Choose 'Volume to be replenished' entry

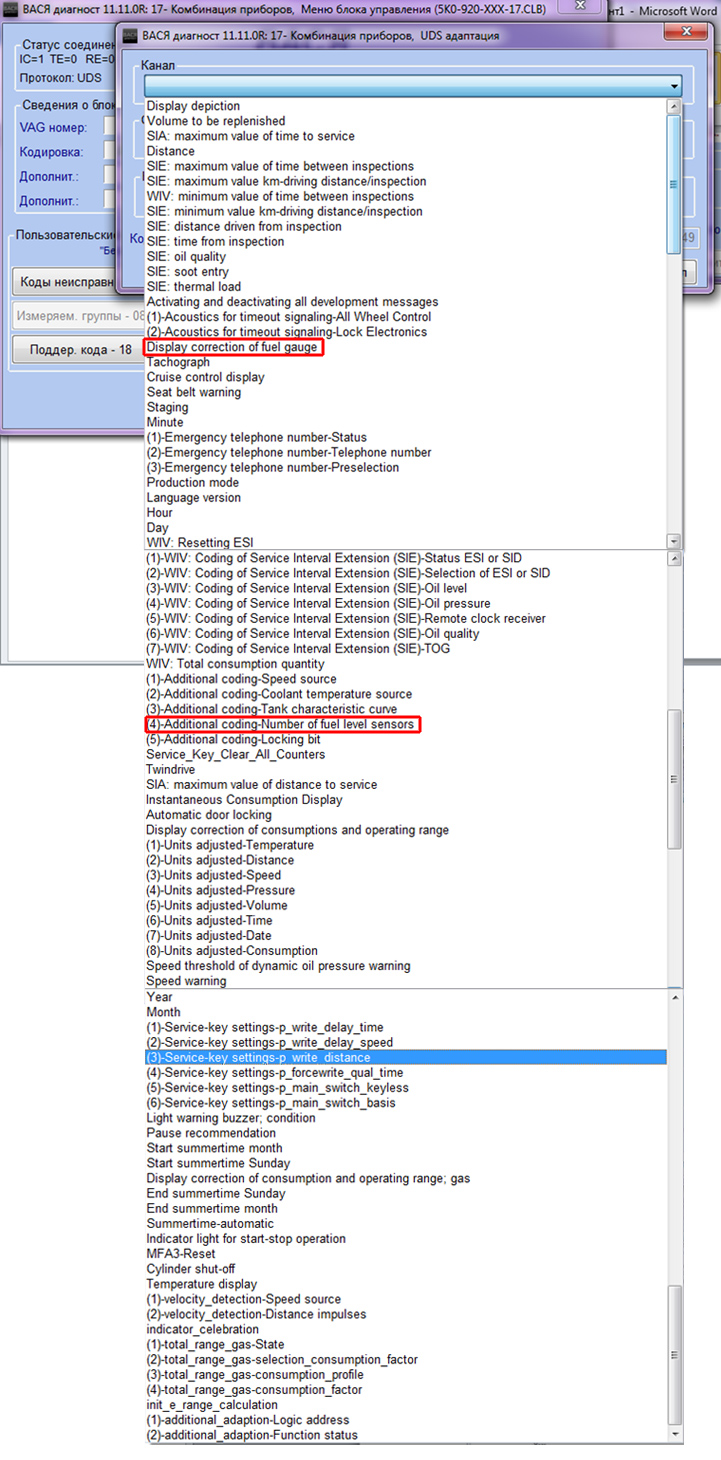pos(215,121)
